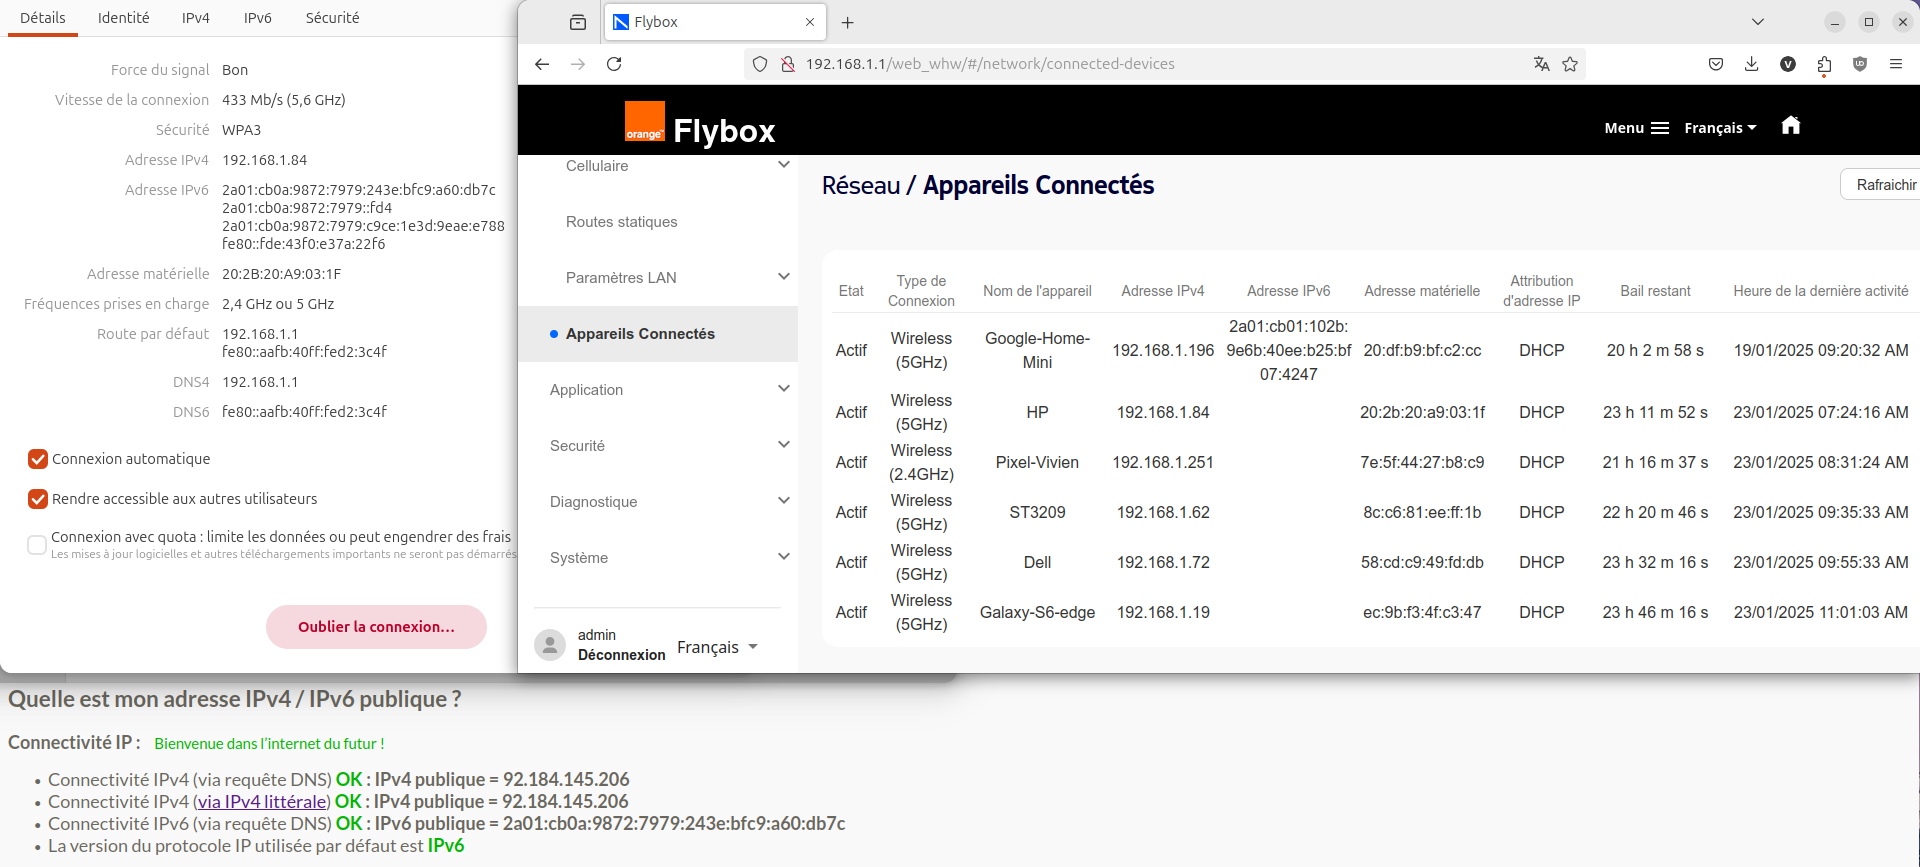
Task: Open the Firefox hamburger application menu
Action: pos(1896,64)
